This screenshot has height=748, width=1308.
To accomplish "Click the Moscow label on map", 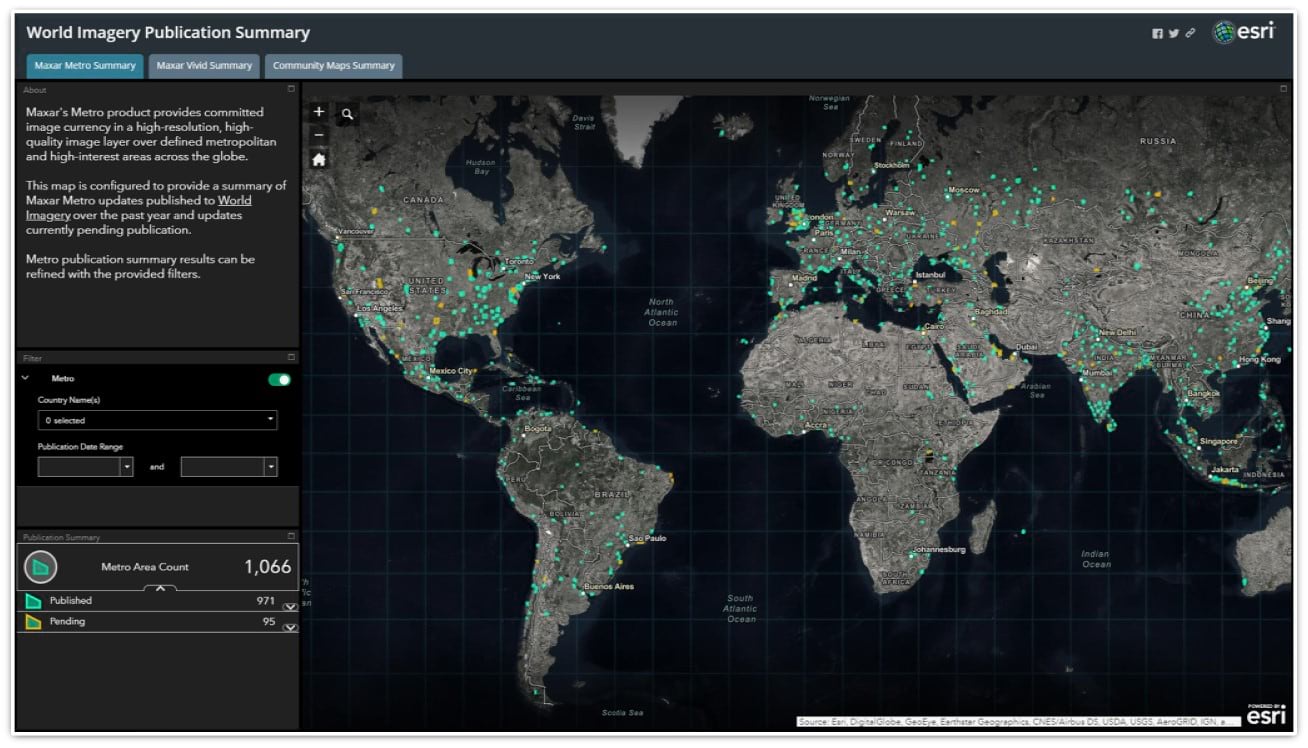I will click(964, 190).
